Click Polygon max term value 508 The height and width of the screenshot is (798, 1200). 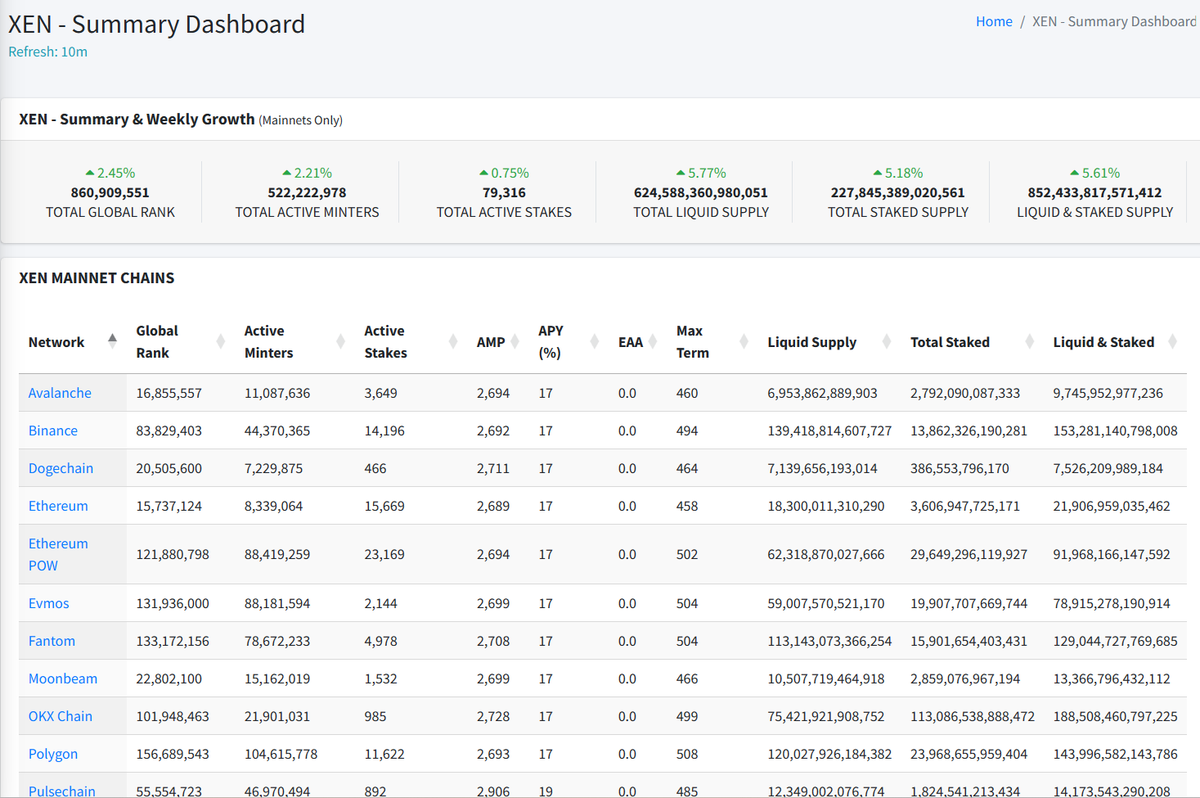[687, 754]
